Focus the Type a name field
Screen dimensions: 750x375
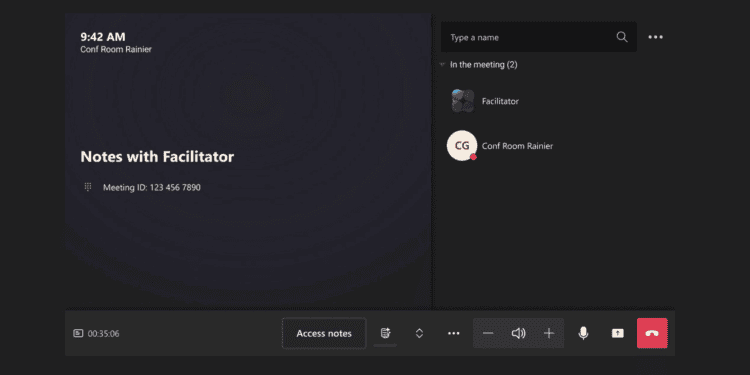[x=539, y=37]
